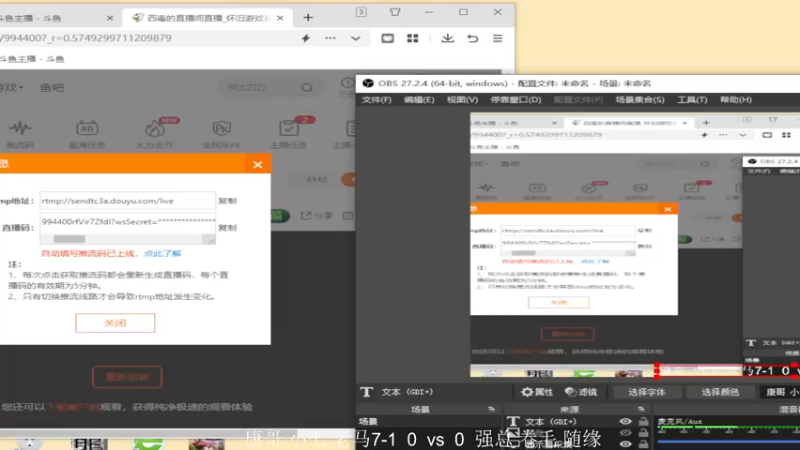Close the orange stream info dialog

[x=258, y=165]
